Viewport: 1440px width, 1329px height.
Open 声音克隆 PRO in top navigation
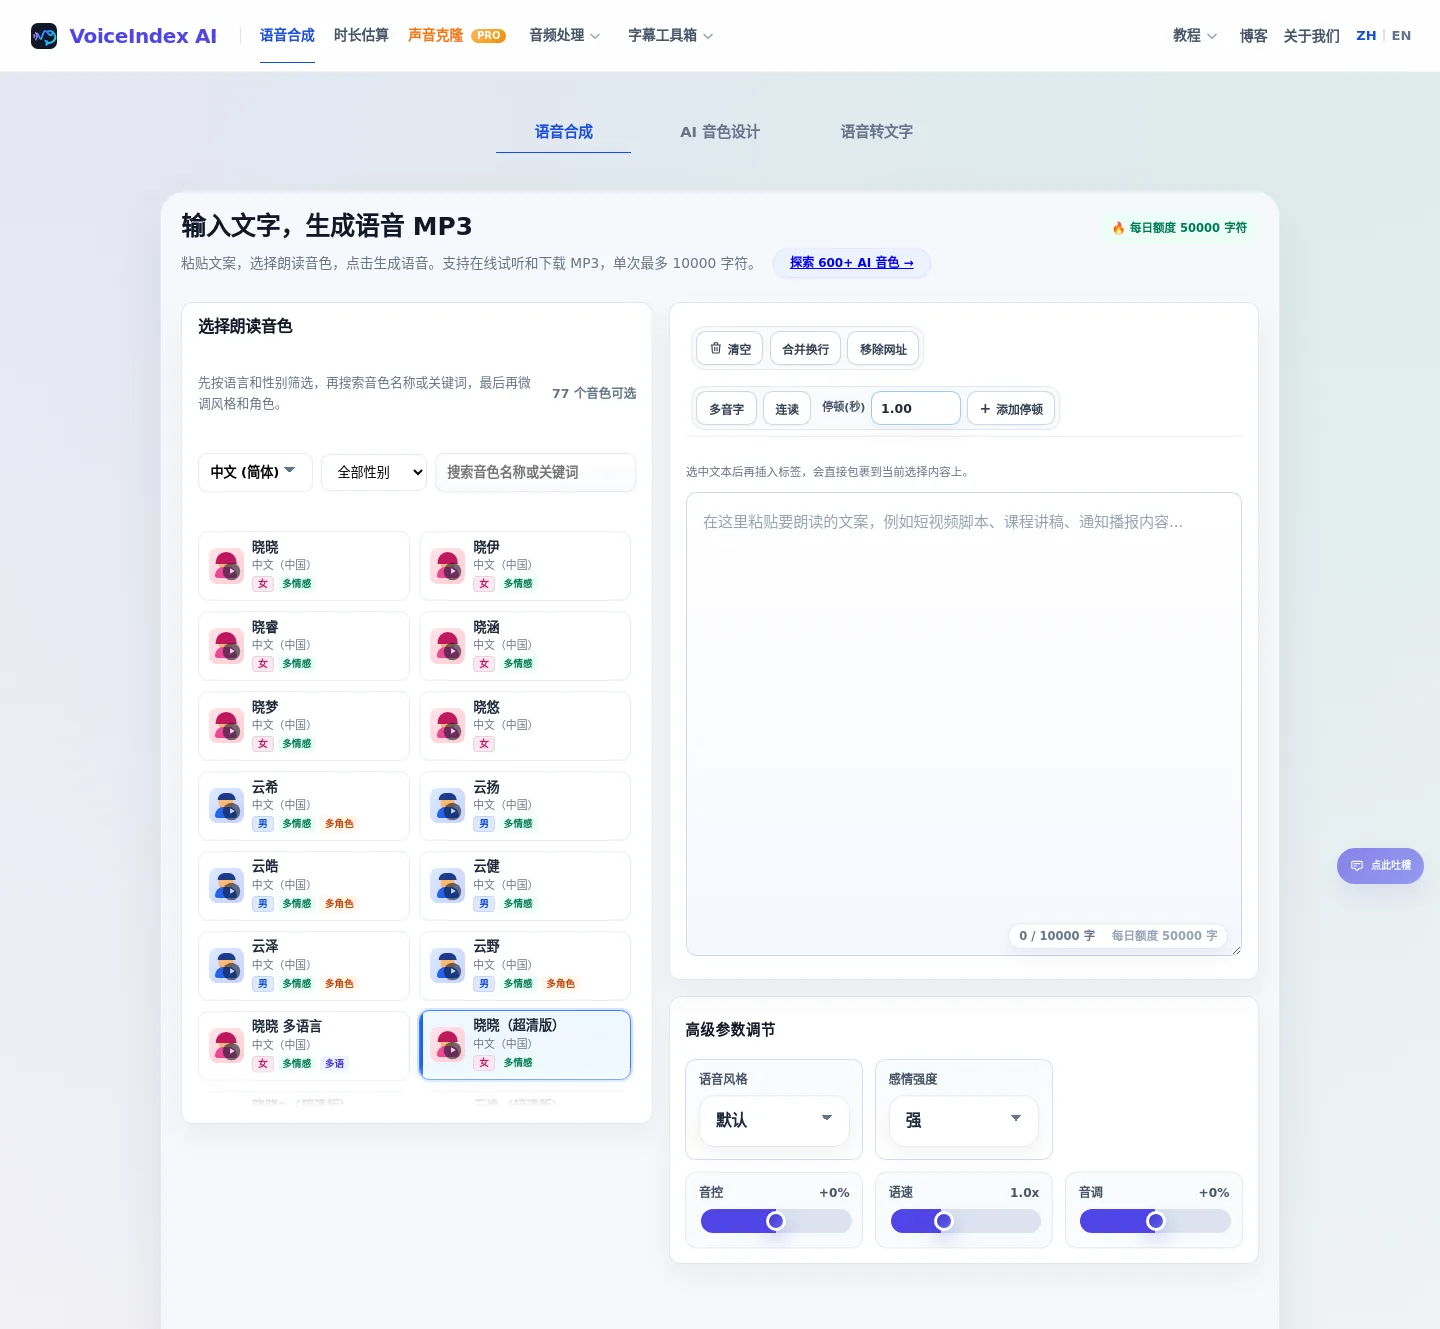click(457, 36)
